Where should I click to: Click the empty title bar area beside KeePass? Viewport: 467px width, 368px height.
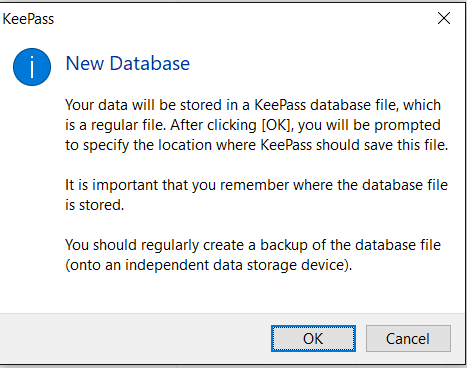pyautogui.click(x=243, y=19)
